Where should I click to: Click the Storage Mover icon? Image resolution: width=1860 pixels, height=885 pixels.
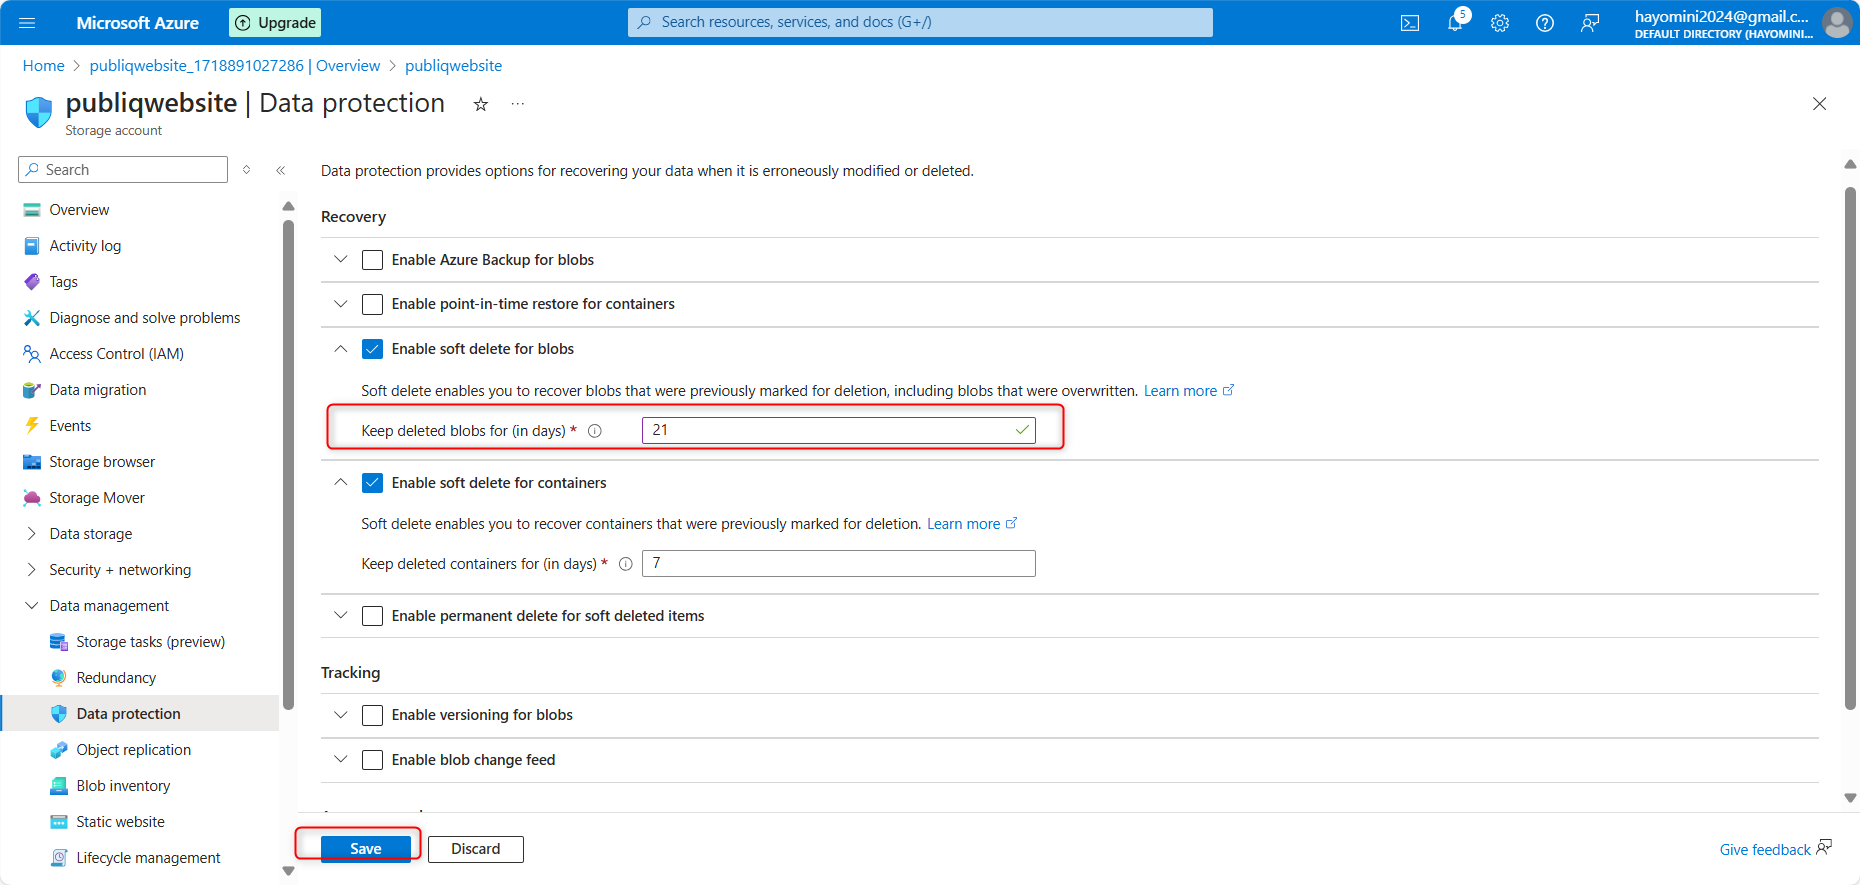(x=32, y=498)
